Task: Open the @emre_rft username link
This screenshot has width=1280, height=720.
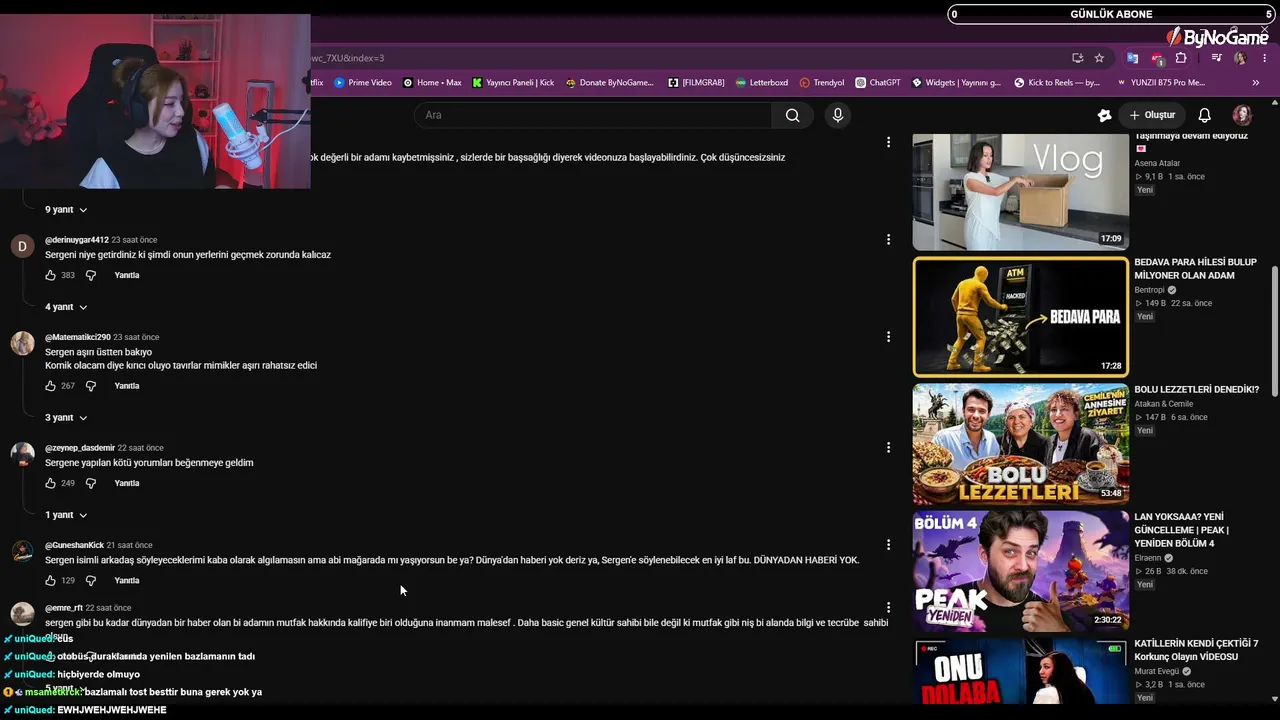Action: 64,608
